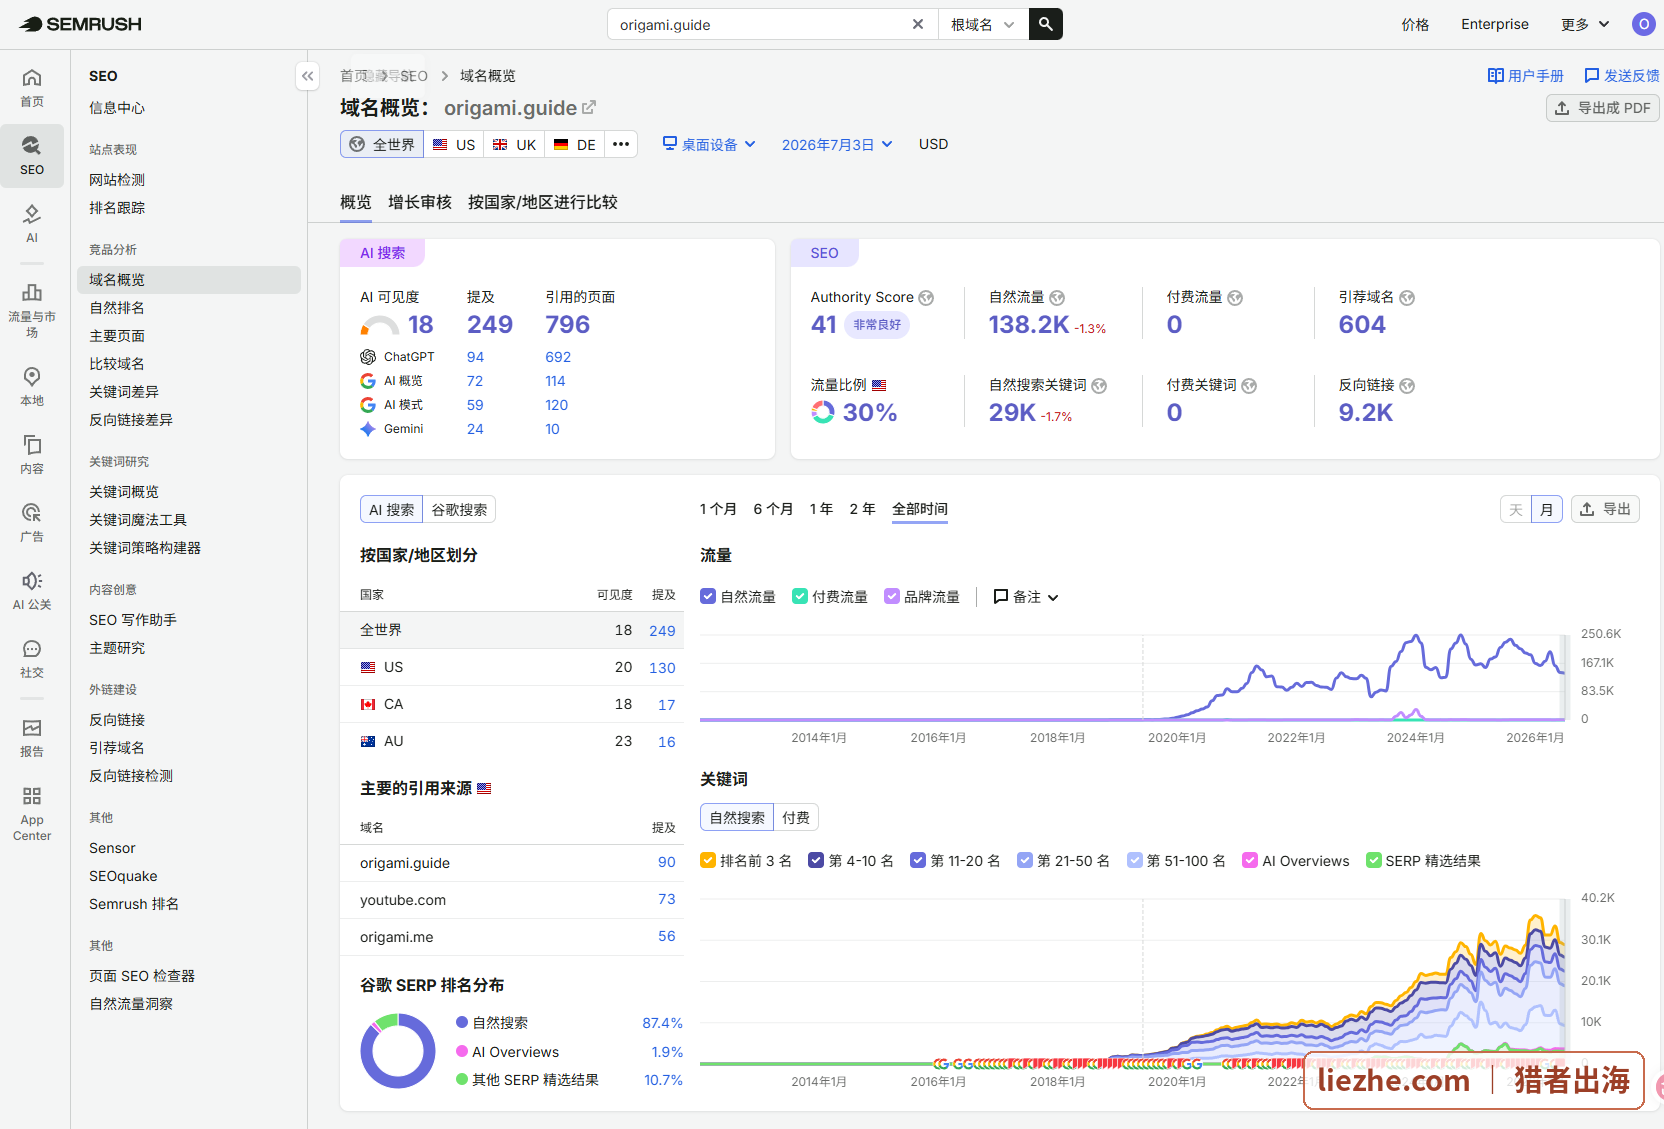
Task: Click the other SERP features legend dot
Action: (x=462, y=1079)
